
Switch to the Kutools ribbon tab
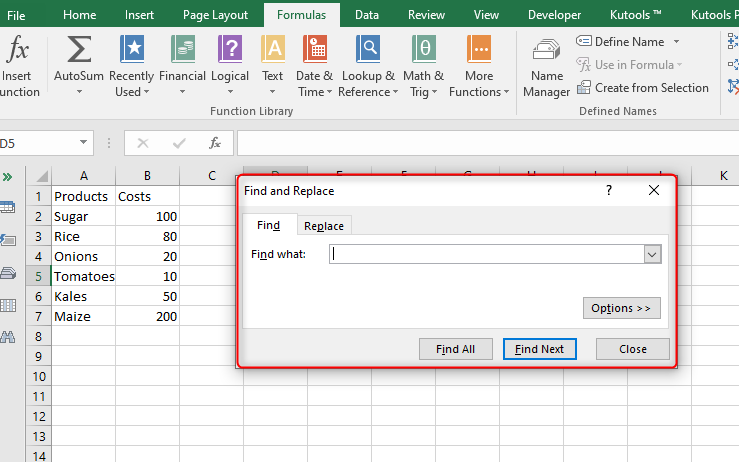[635, 15]
